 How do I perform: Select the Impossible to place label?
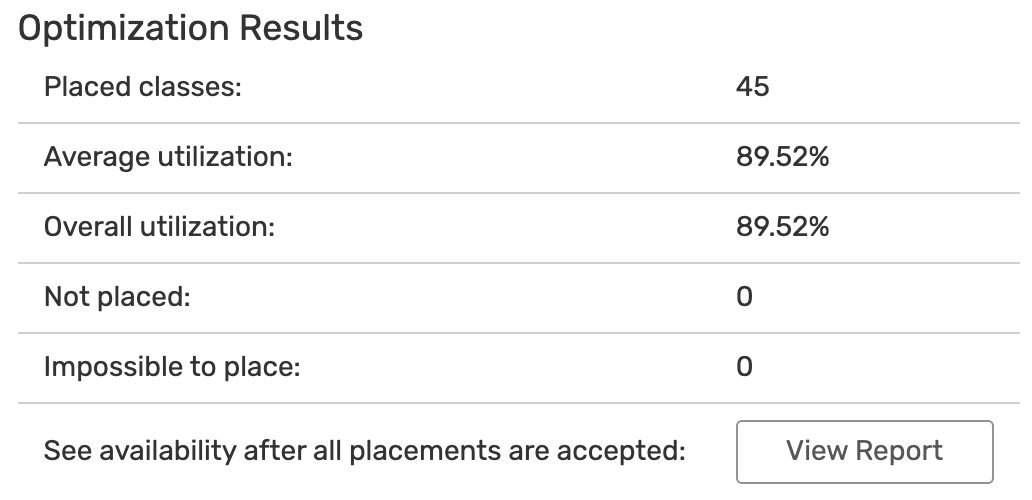tap(172, 366)
